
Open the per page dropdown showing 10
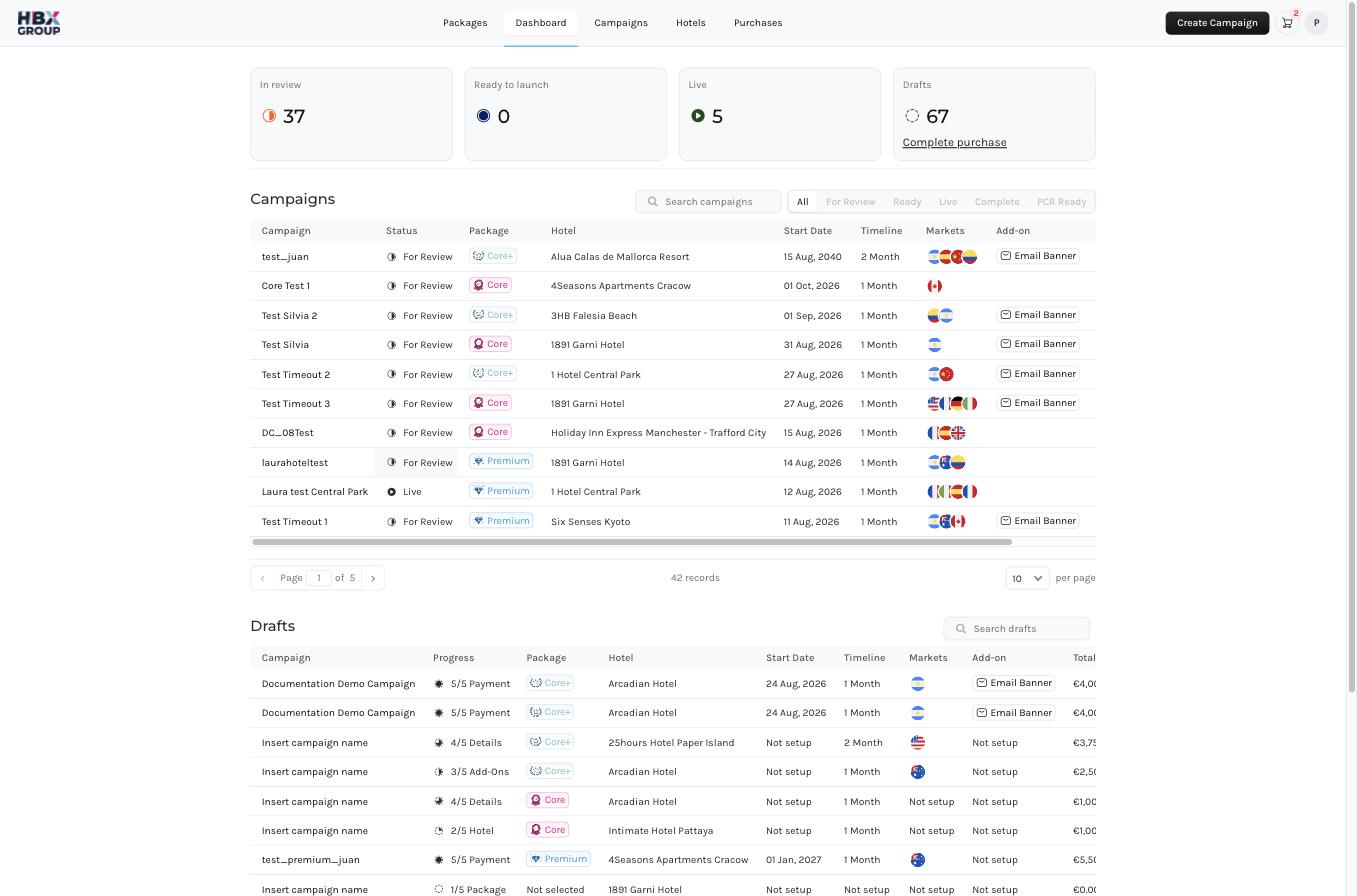point(1027,578)
